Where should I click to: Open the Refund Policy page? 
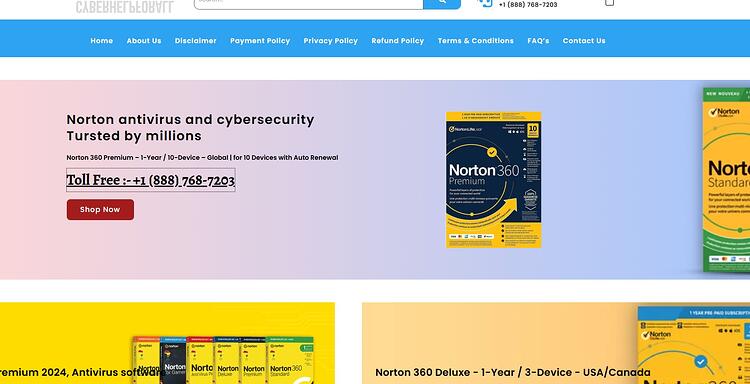pos(398,41)
